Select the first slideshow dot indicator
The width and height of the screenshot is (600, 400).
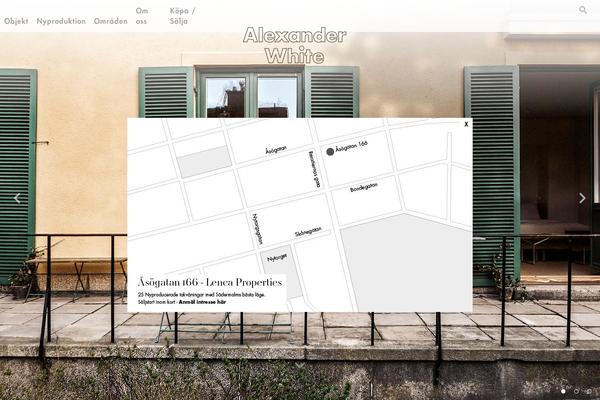[x=563, y=391]
